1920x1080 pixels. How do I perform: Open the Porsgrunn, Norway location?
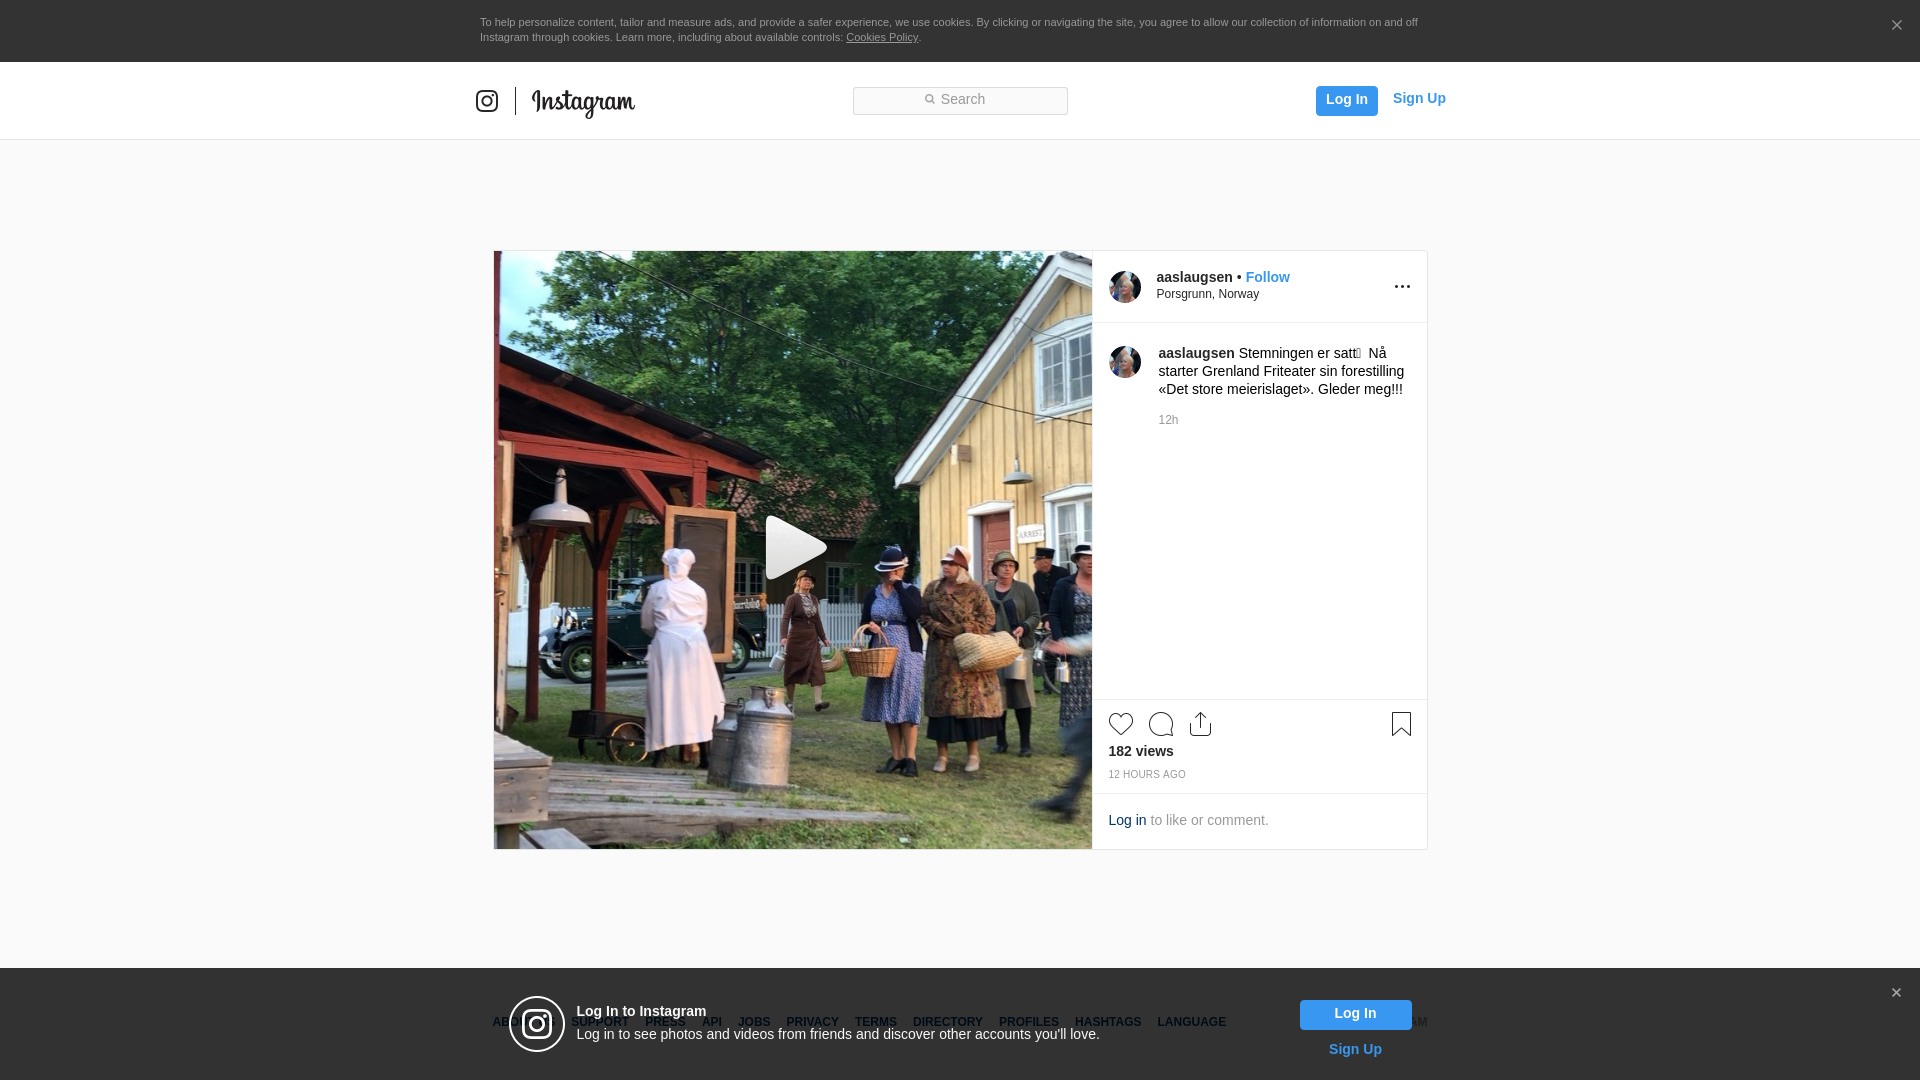[x=1207, y=294]
